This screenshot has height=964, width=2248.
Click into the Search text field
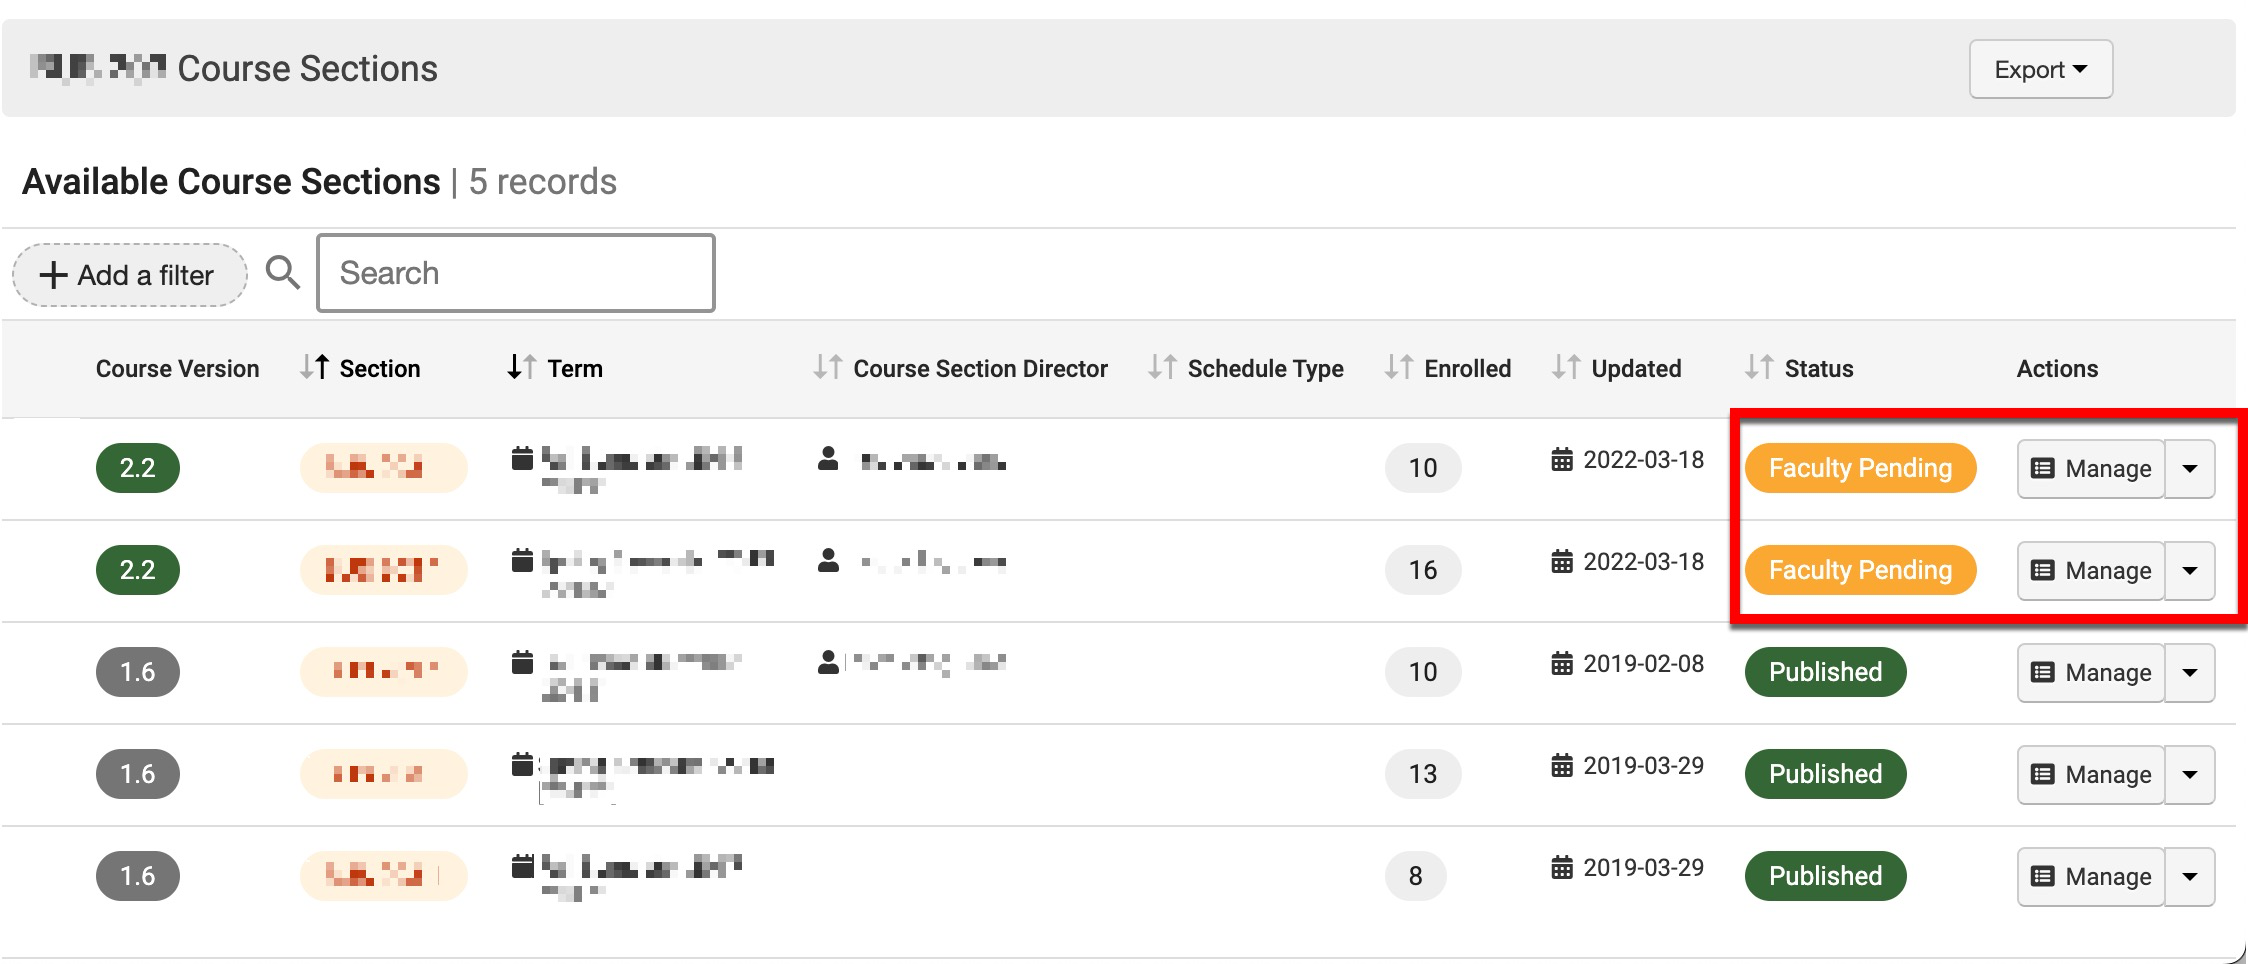516,273
